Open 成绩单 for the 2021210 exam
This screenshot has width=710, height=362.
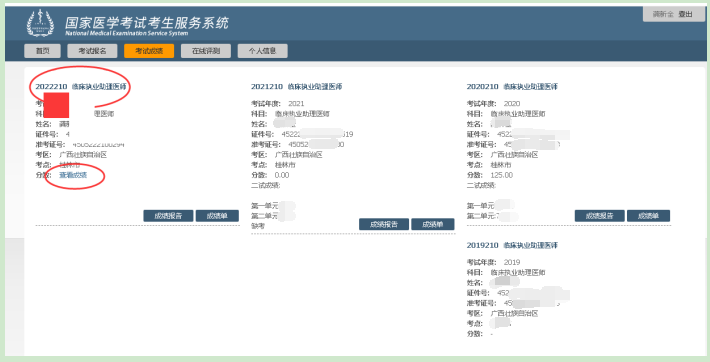[432, 224]
